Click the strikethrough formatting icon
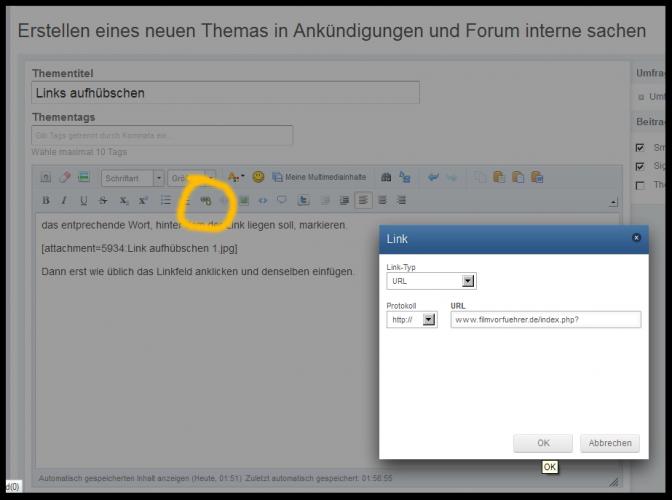 [103, 201]
